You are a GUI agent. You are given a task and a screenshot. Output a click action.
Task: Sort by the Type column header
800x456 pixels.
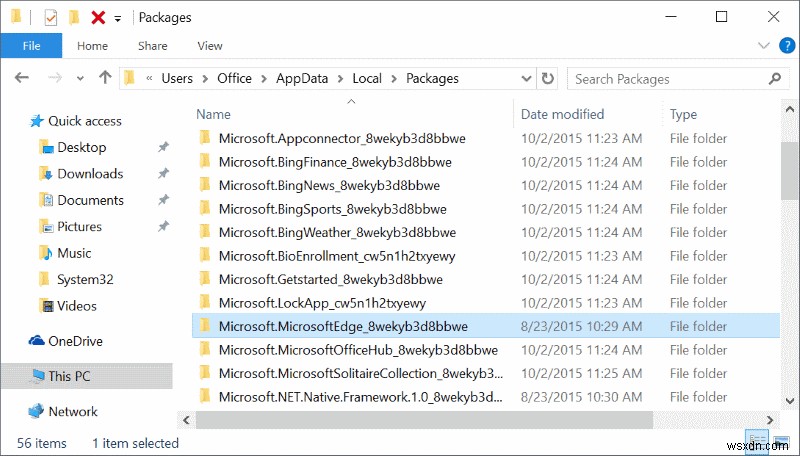(683, 115)
